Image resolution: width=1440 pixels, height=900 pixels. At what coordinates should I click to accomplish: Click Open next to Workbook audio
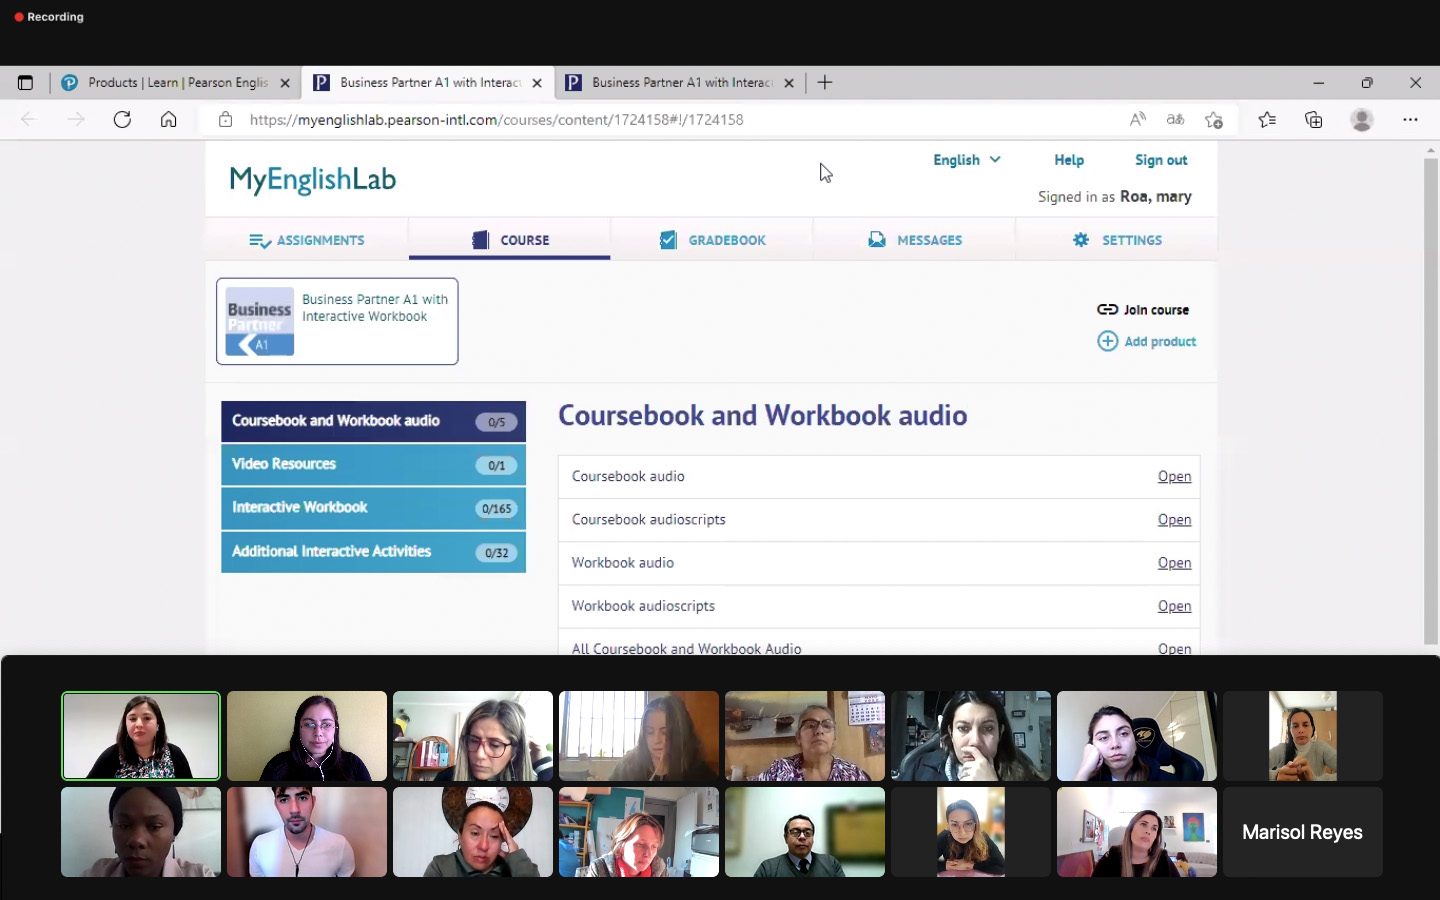pos(1174,563)
